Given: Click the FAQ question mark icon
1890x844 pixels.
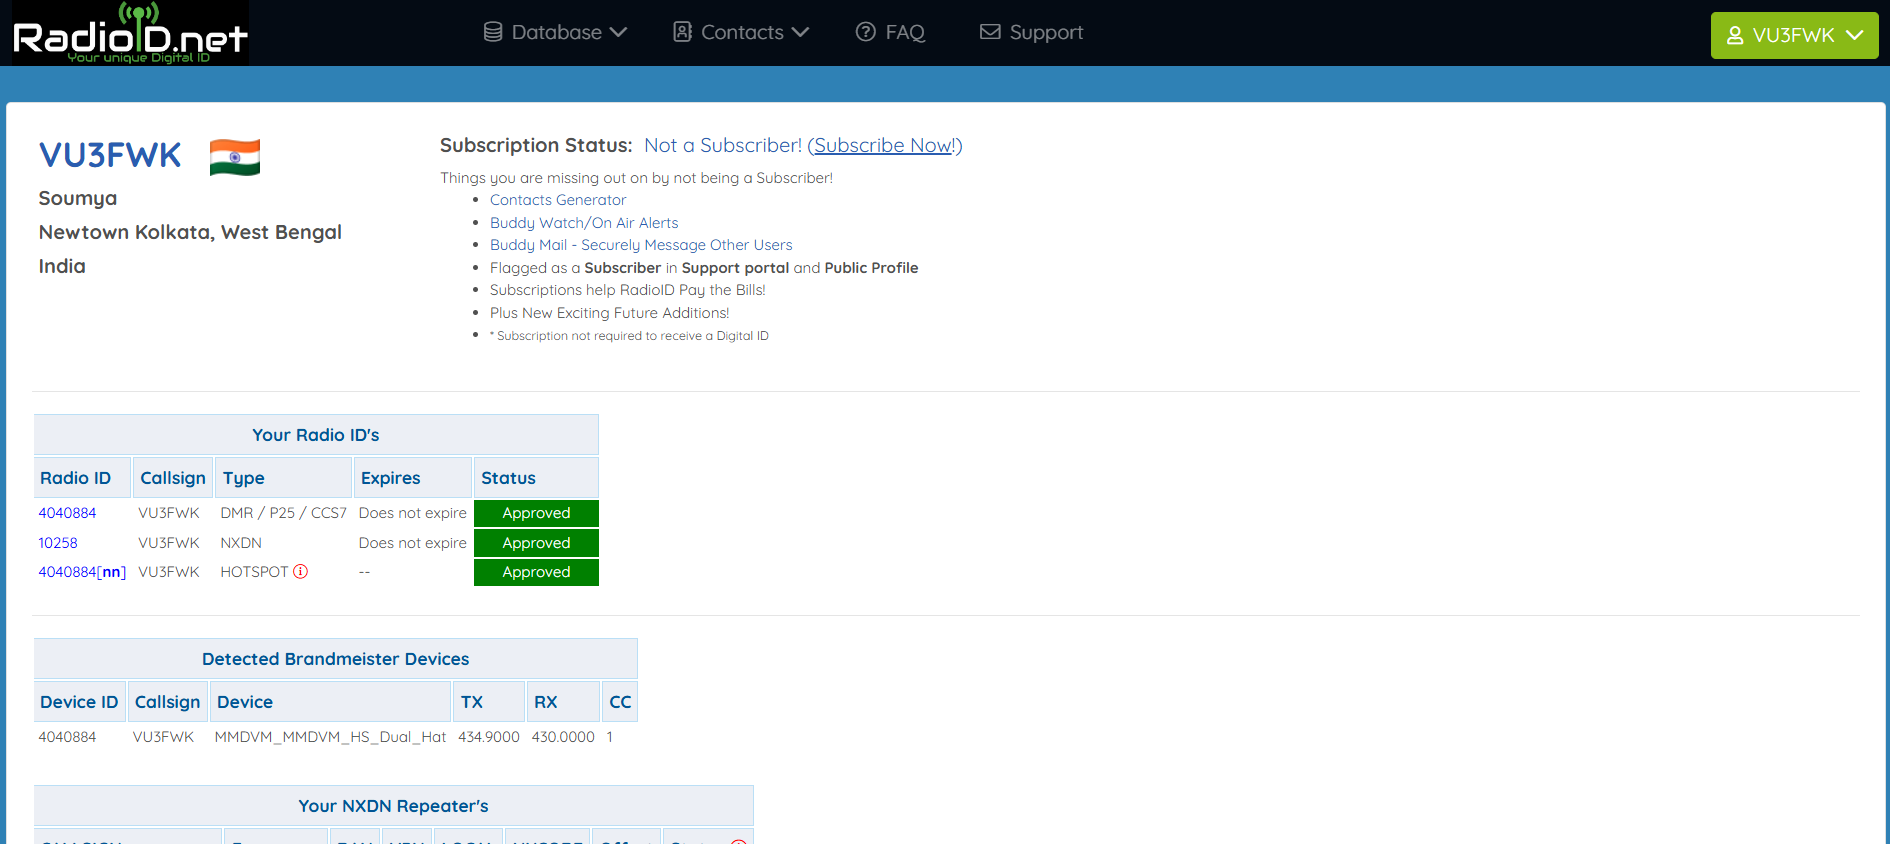Looking at the screenshot, I should [866, 32].
